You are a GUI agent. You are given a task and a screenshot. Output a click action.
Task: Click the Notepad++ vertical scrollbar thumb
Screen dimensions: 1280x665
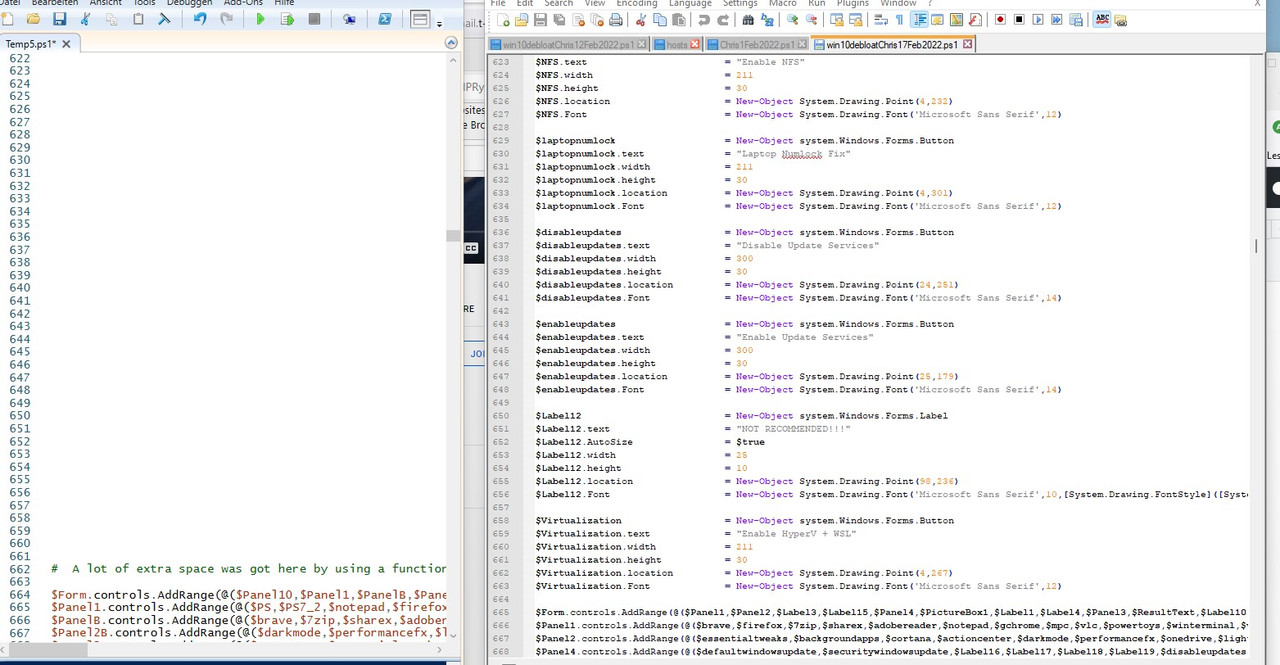[x=1257, y=246]
